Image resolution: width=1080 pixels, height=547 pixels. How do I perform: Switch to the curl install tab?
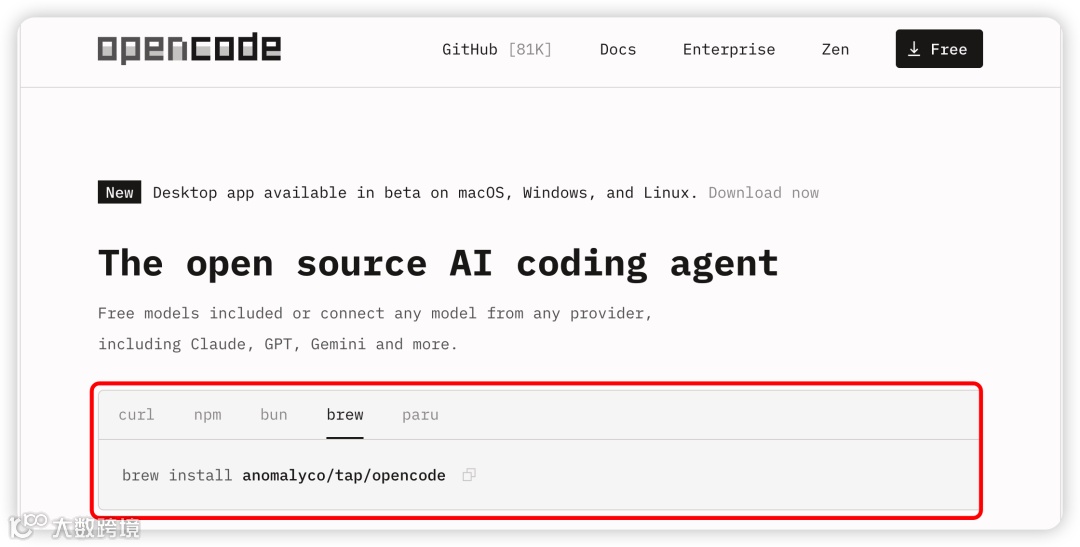pos(136,415)
